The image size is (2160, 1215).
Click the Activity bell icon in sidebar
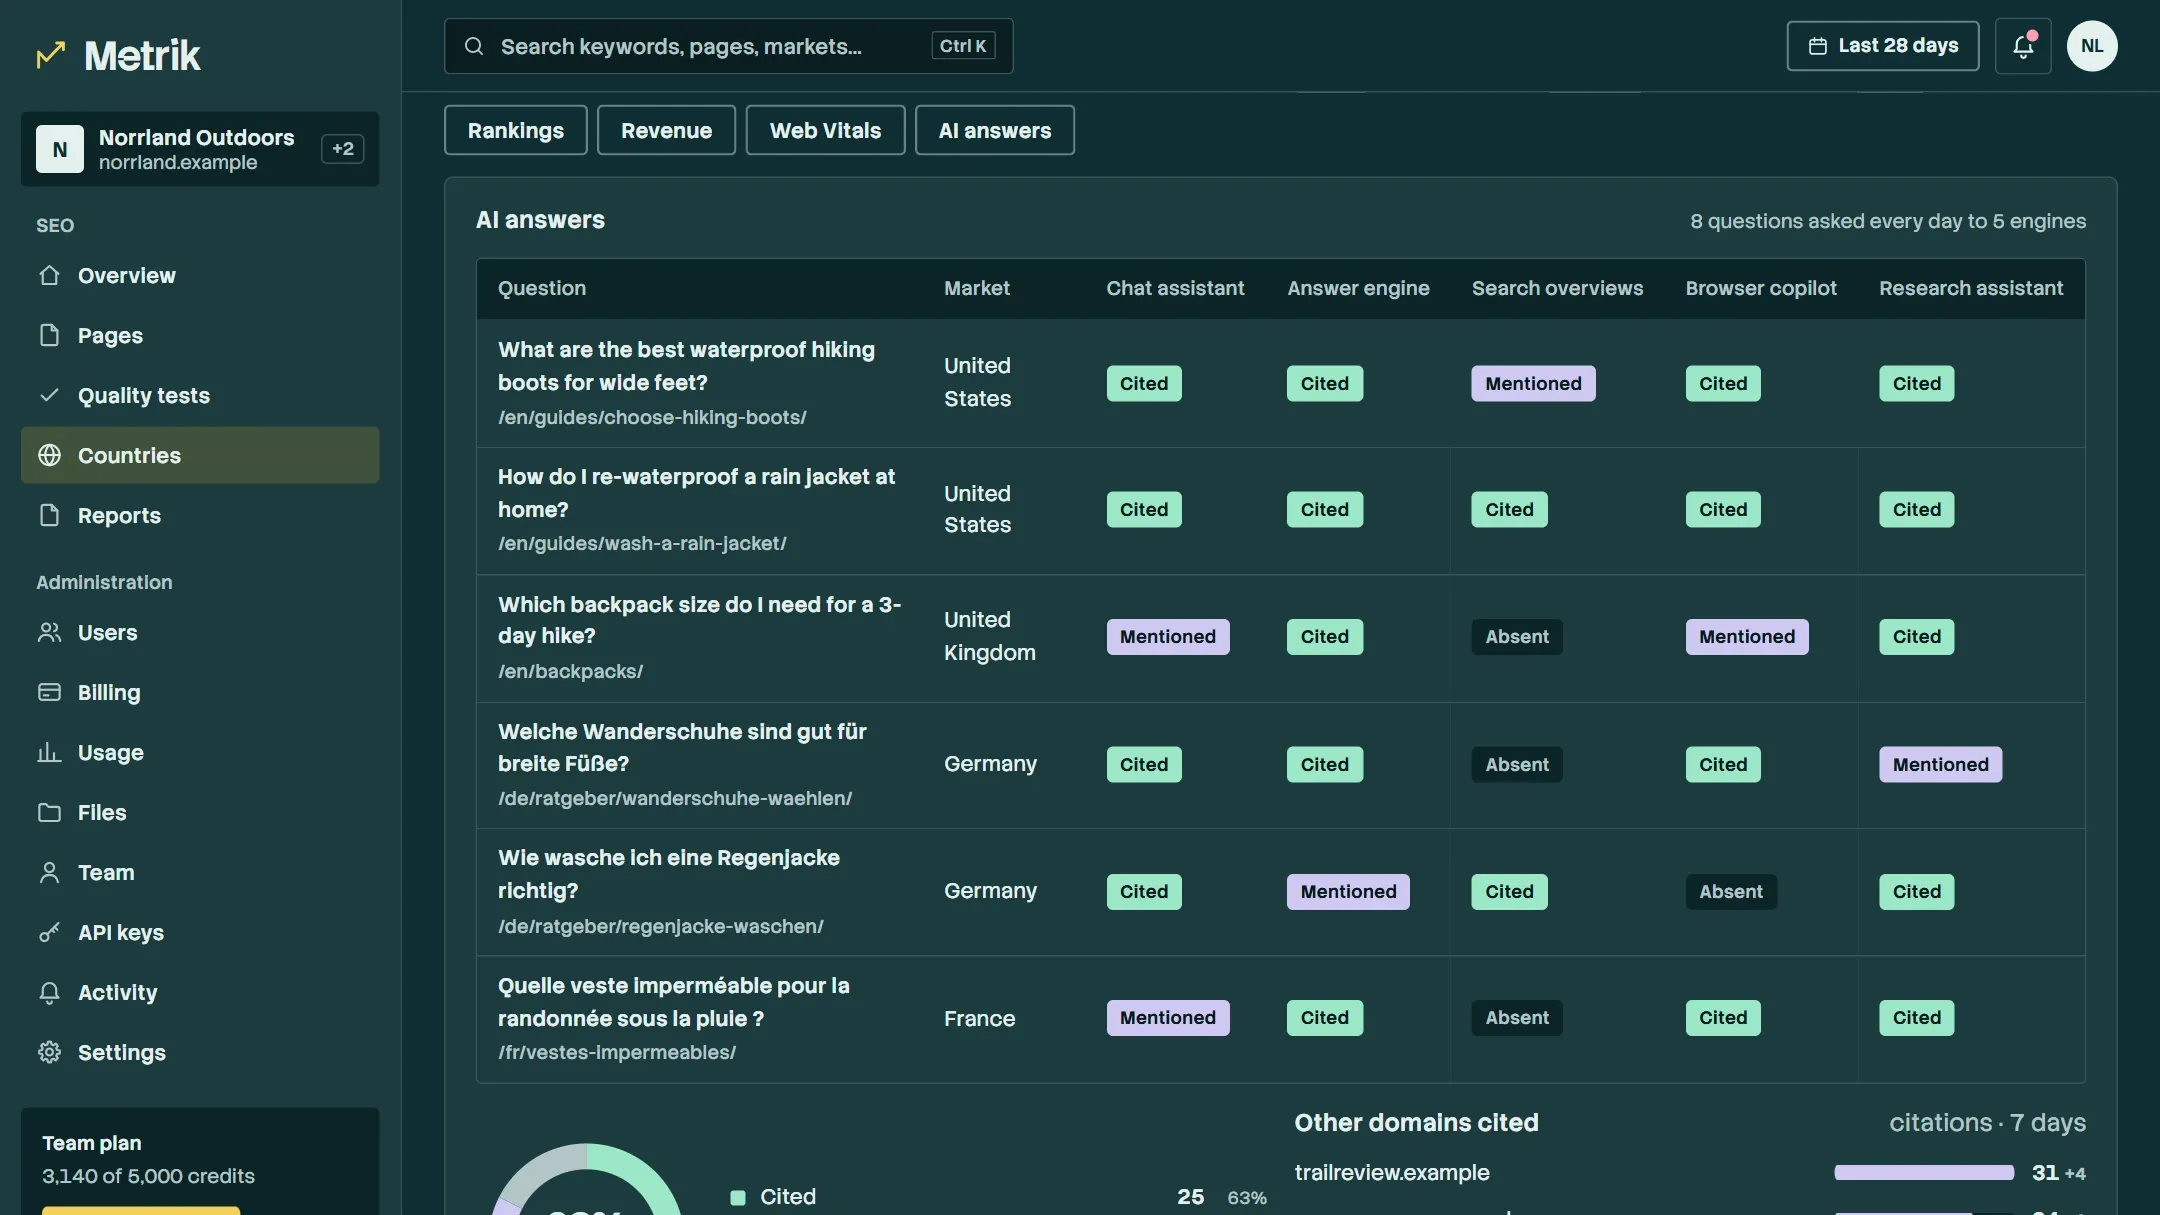[49, 992]
